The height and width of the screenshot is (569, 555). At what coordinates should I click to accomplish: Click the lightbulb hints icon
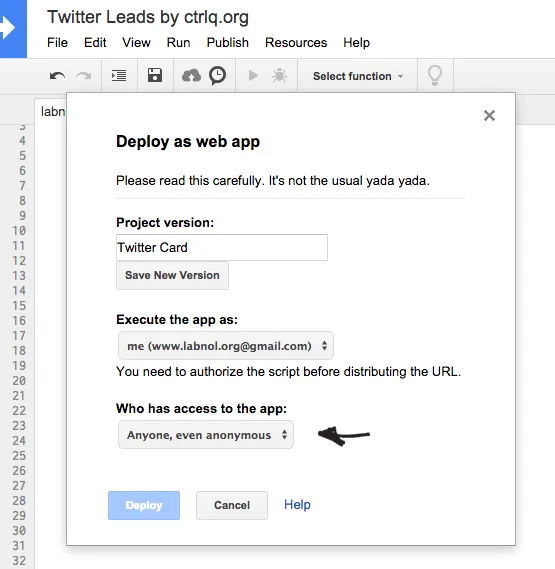point(435,75)
